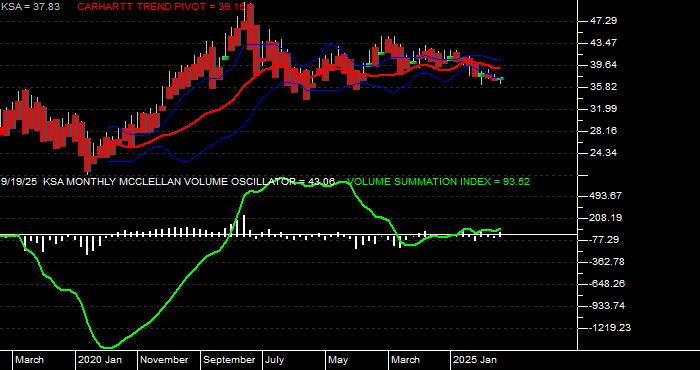Click the -77.29 oscillator axis value

point(604,240)
